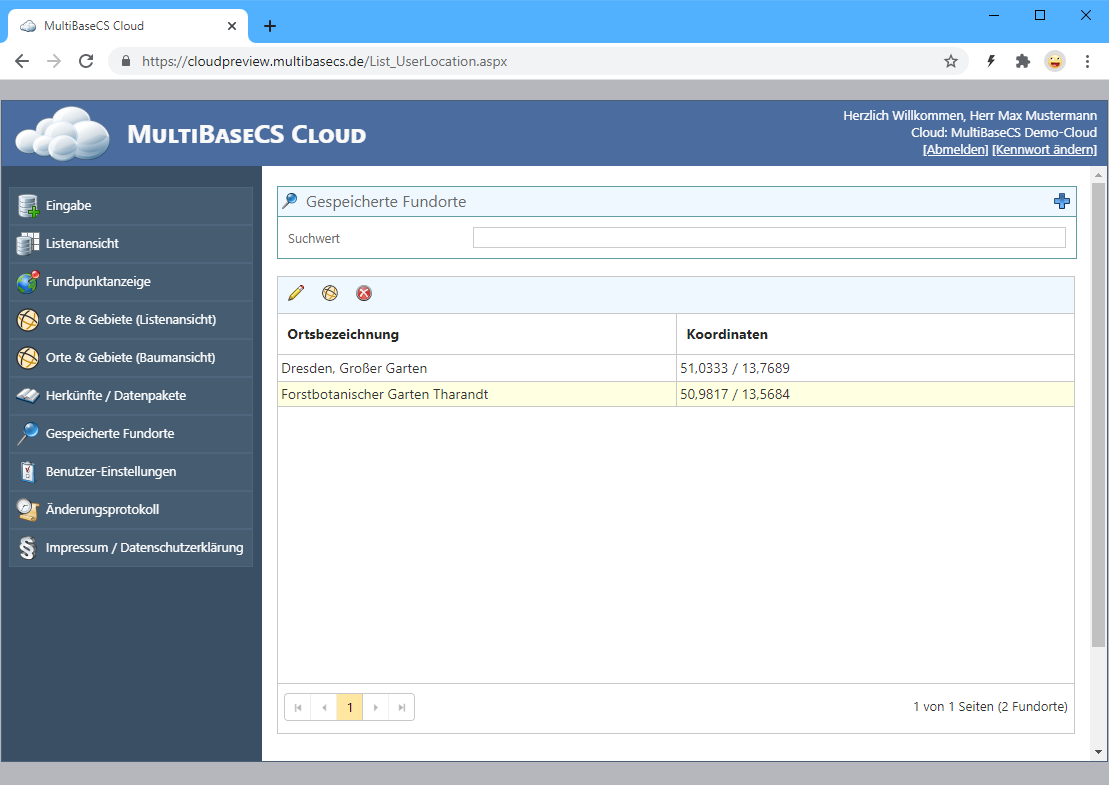The height and width of the screenshot is (785, 1109).
Task: Go to last page in pager
Action: 401,707
